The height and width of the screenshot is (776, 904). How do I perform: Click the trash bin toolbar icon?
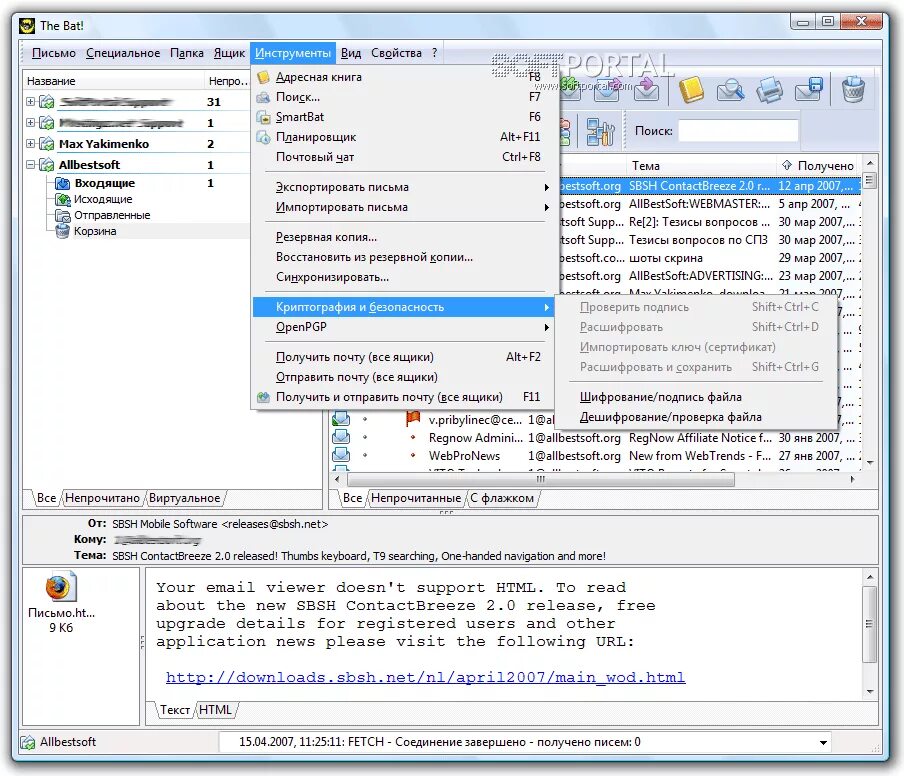pyautogui.click(x=853, y=90)
